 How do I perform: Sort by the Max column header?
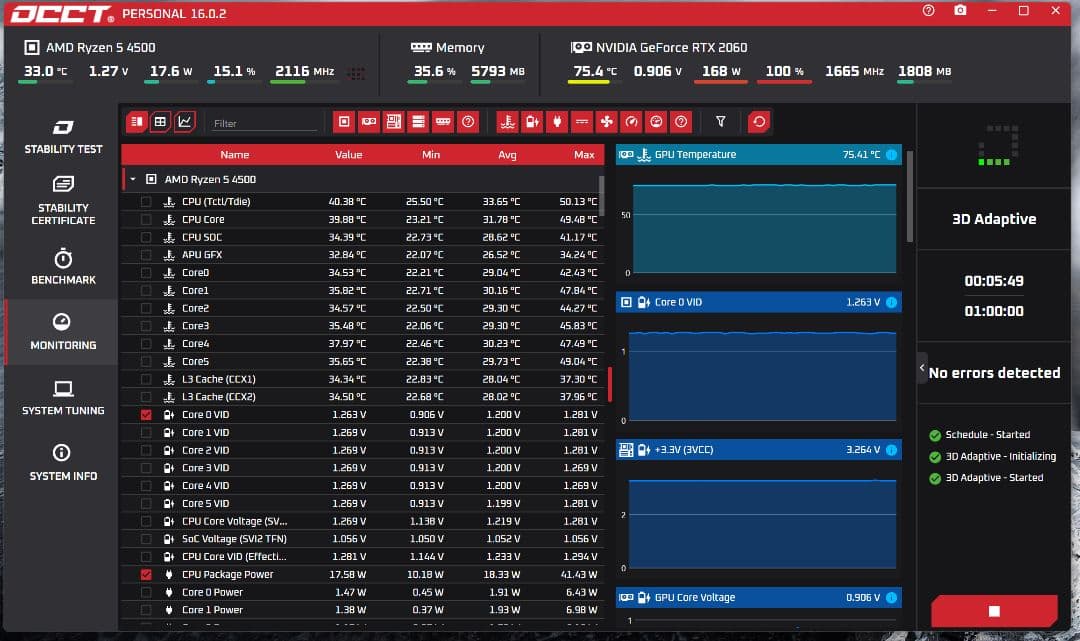584,155
